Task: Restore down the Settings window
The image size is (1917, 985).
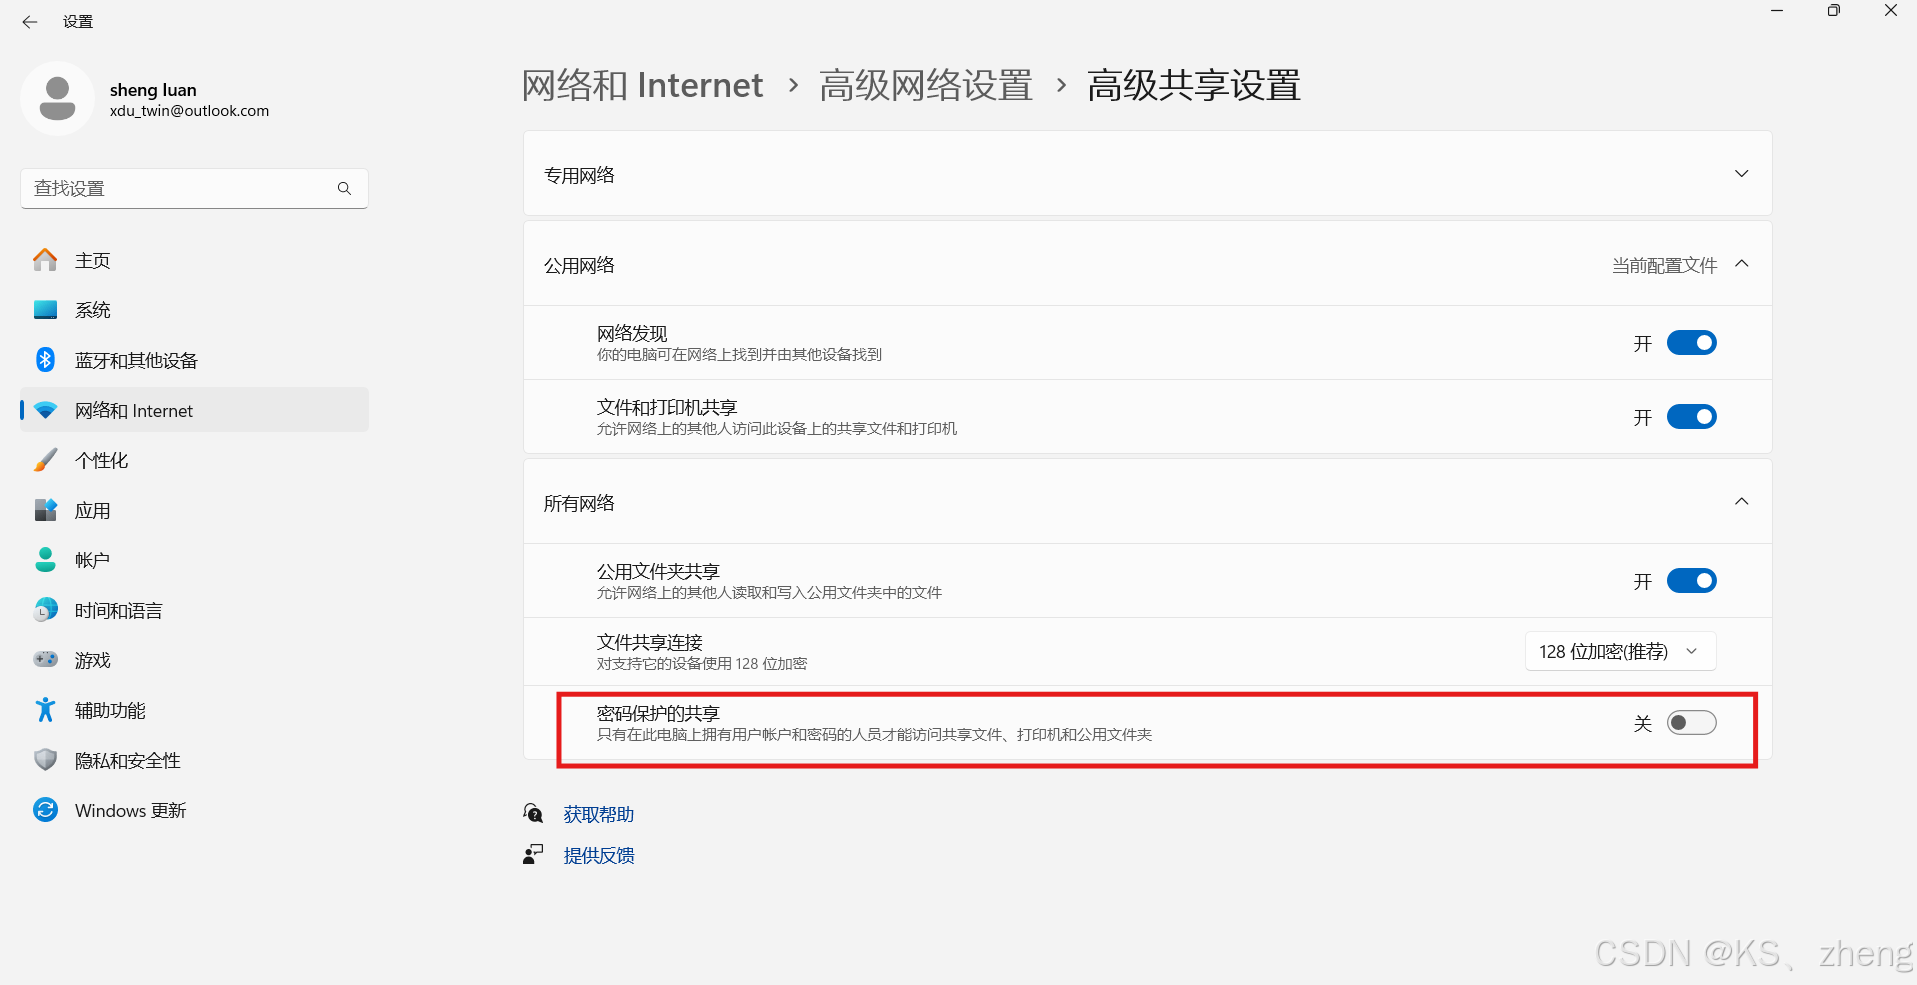Action: click(1833, 11)
